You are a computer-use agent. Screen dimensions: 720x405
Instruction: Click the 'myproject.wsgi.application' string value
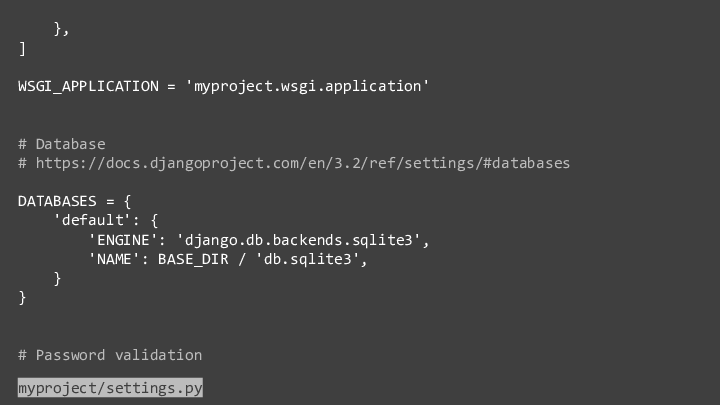(x=307, y=86)
